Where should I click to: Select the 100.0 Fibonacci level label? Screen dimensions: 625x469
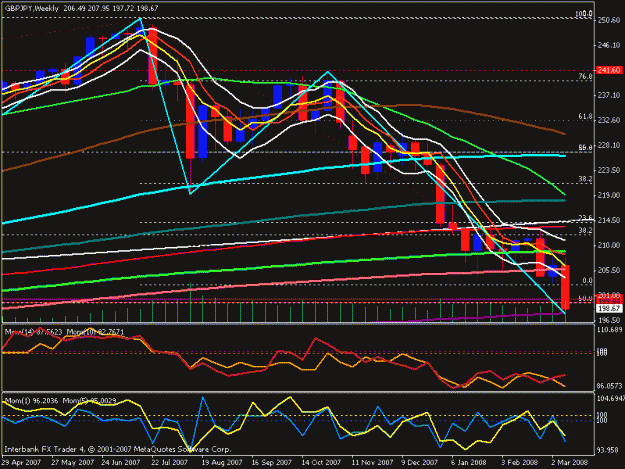coord(584,14)
